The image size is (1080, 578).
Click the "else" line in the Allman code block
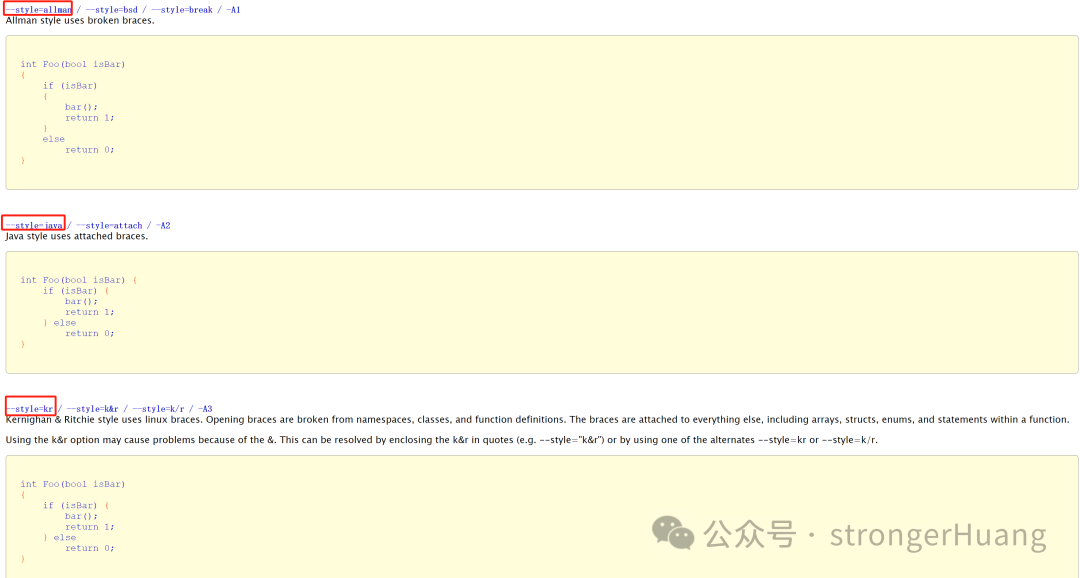pyautogui.click(x=54, y=139)
